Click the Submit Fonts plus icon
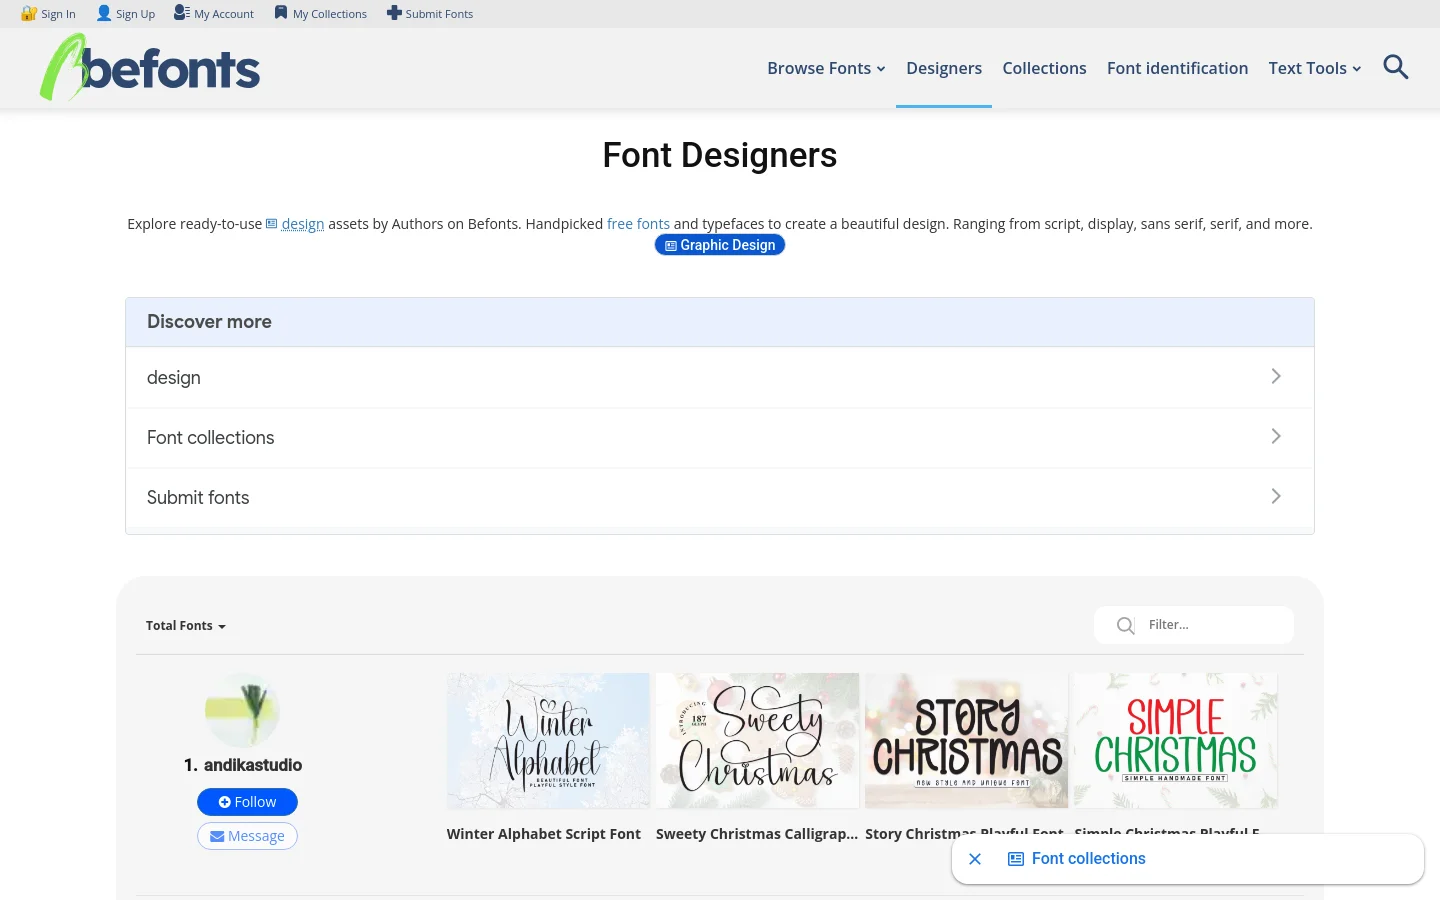 tap(394, 13)
